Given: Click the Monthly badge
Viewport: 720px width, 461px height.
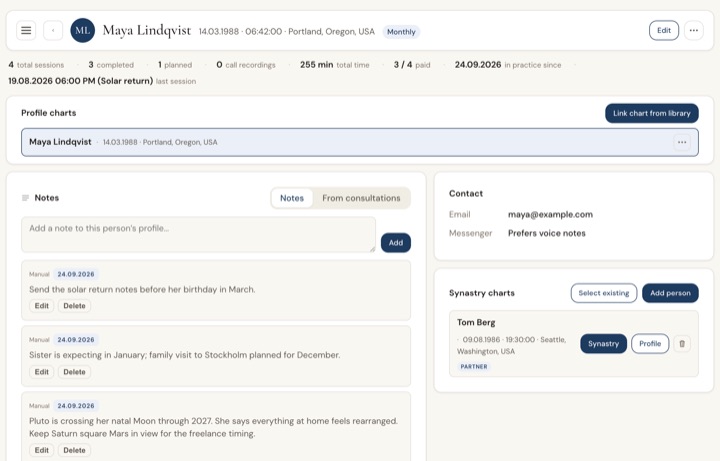Looking at the screenshot, I should (x=401, y=32).
